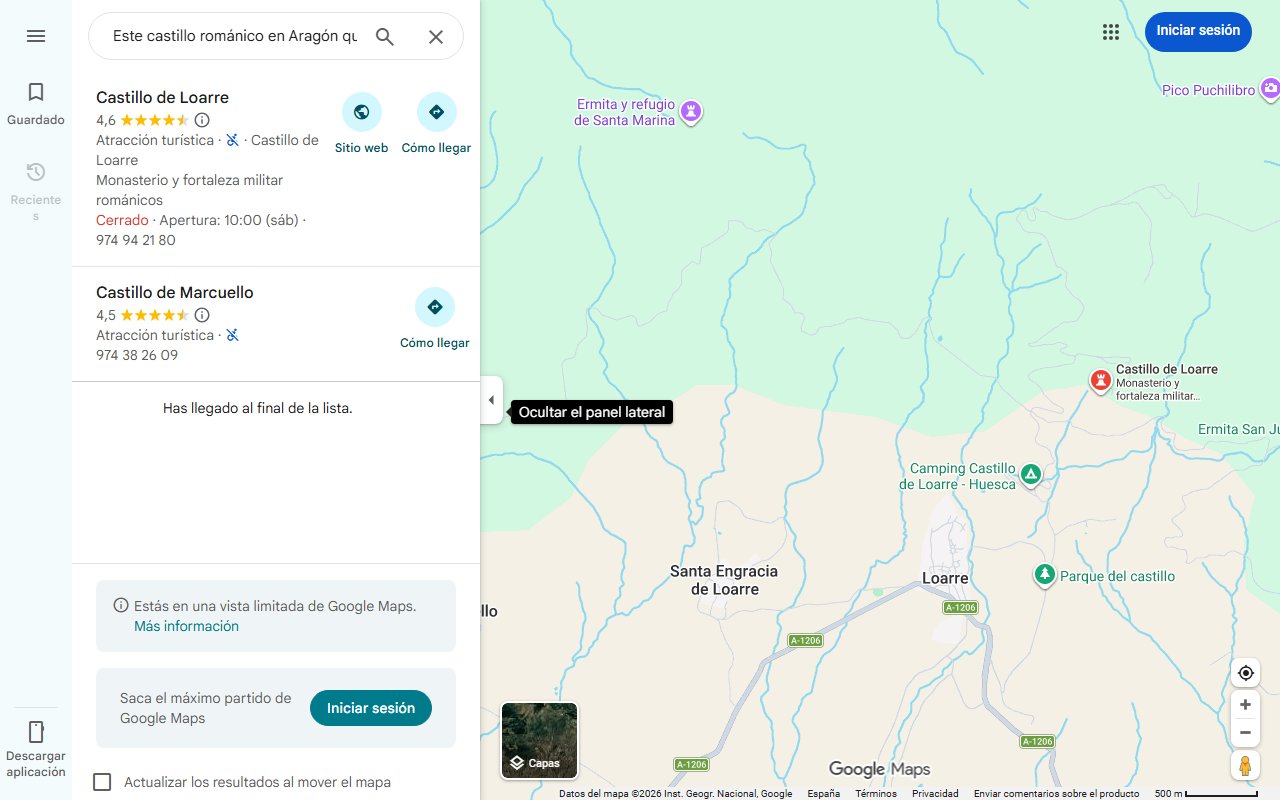This screenshot has width=1280, height=800.
Task: Get directions to Castillo de Marcuello
Action: click(434, 307)
